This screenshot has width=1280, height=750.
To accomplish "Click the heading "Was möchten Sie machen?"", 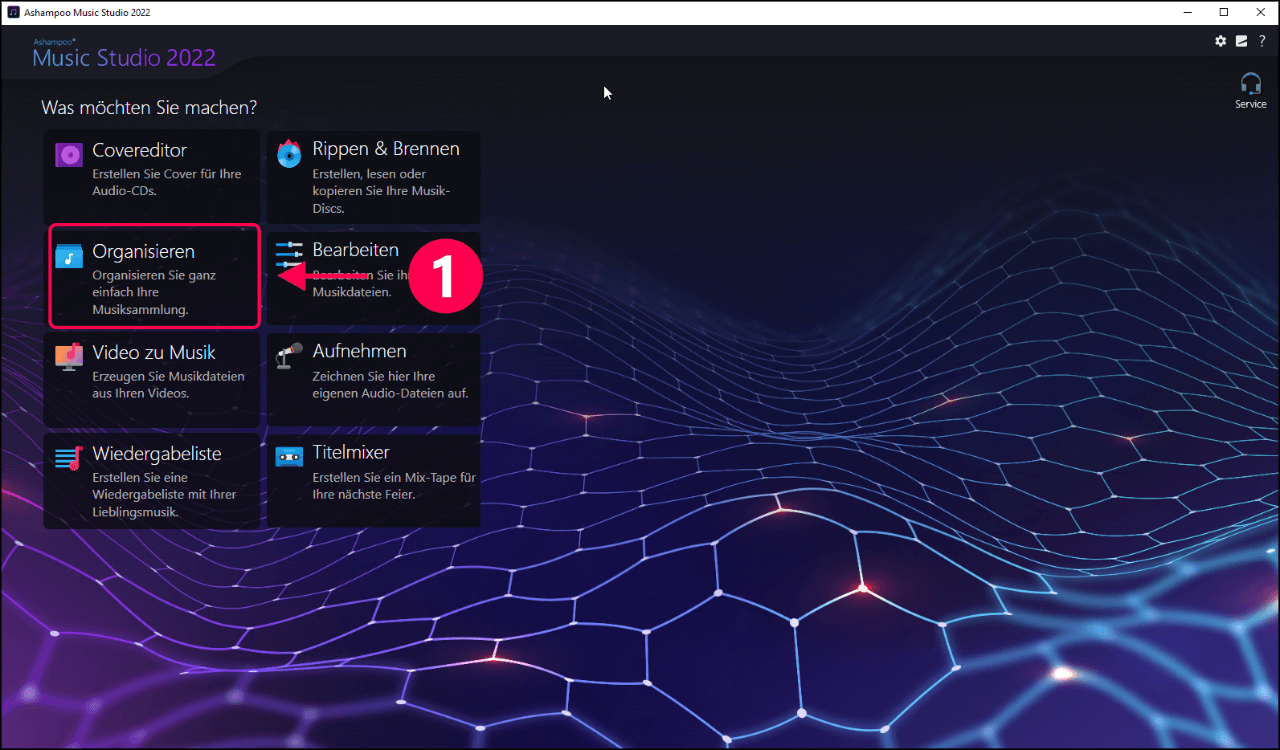I will (149, 106).
